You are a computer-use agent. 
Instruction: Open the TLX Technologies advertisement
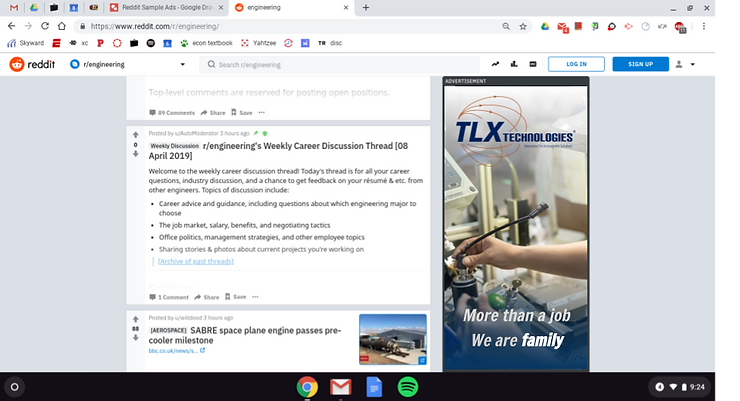pyautogui.click(x=516, y=228)
